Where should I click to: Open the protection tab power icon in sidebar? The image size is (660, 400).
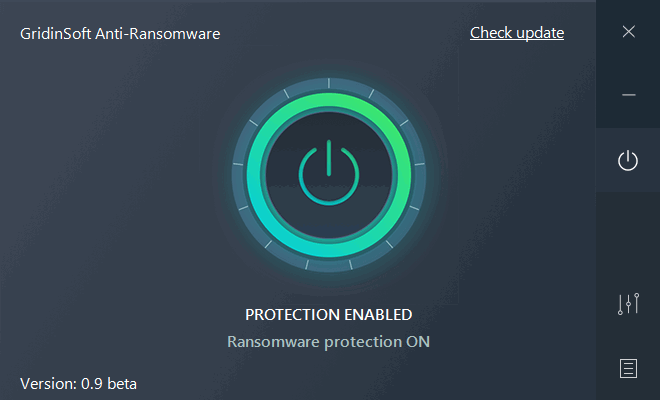click(x=628, y=160)
